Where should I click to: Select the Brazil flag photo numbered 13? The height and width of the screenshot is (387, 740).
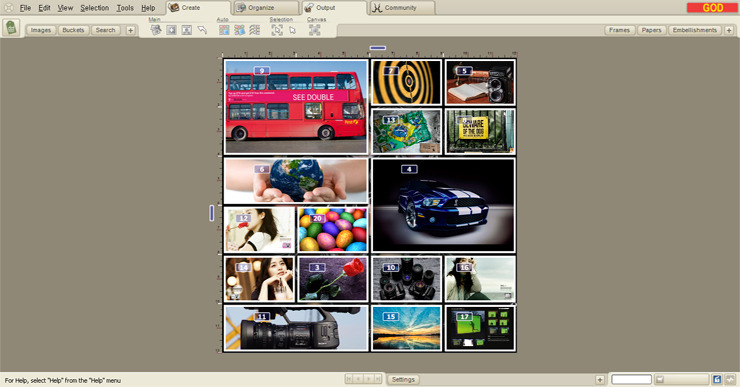[x=406, y=132]
